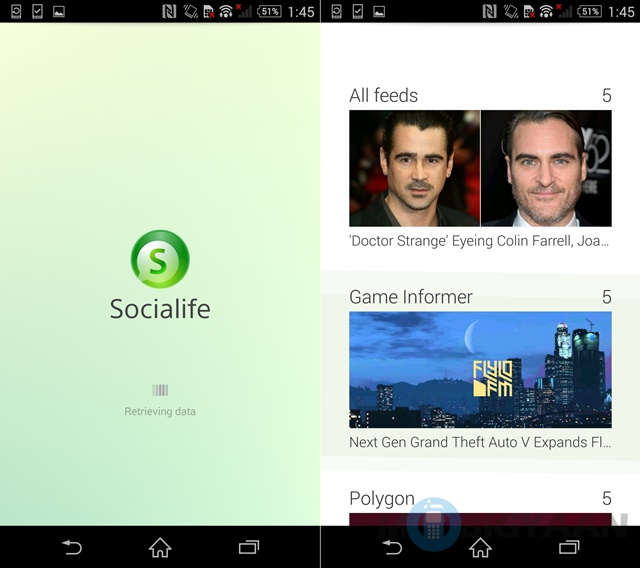Tap NFC status icon on left phone
Image resolution: width=640 pixels, height=568 pixels.
pos(169,11)
